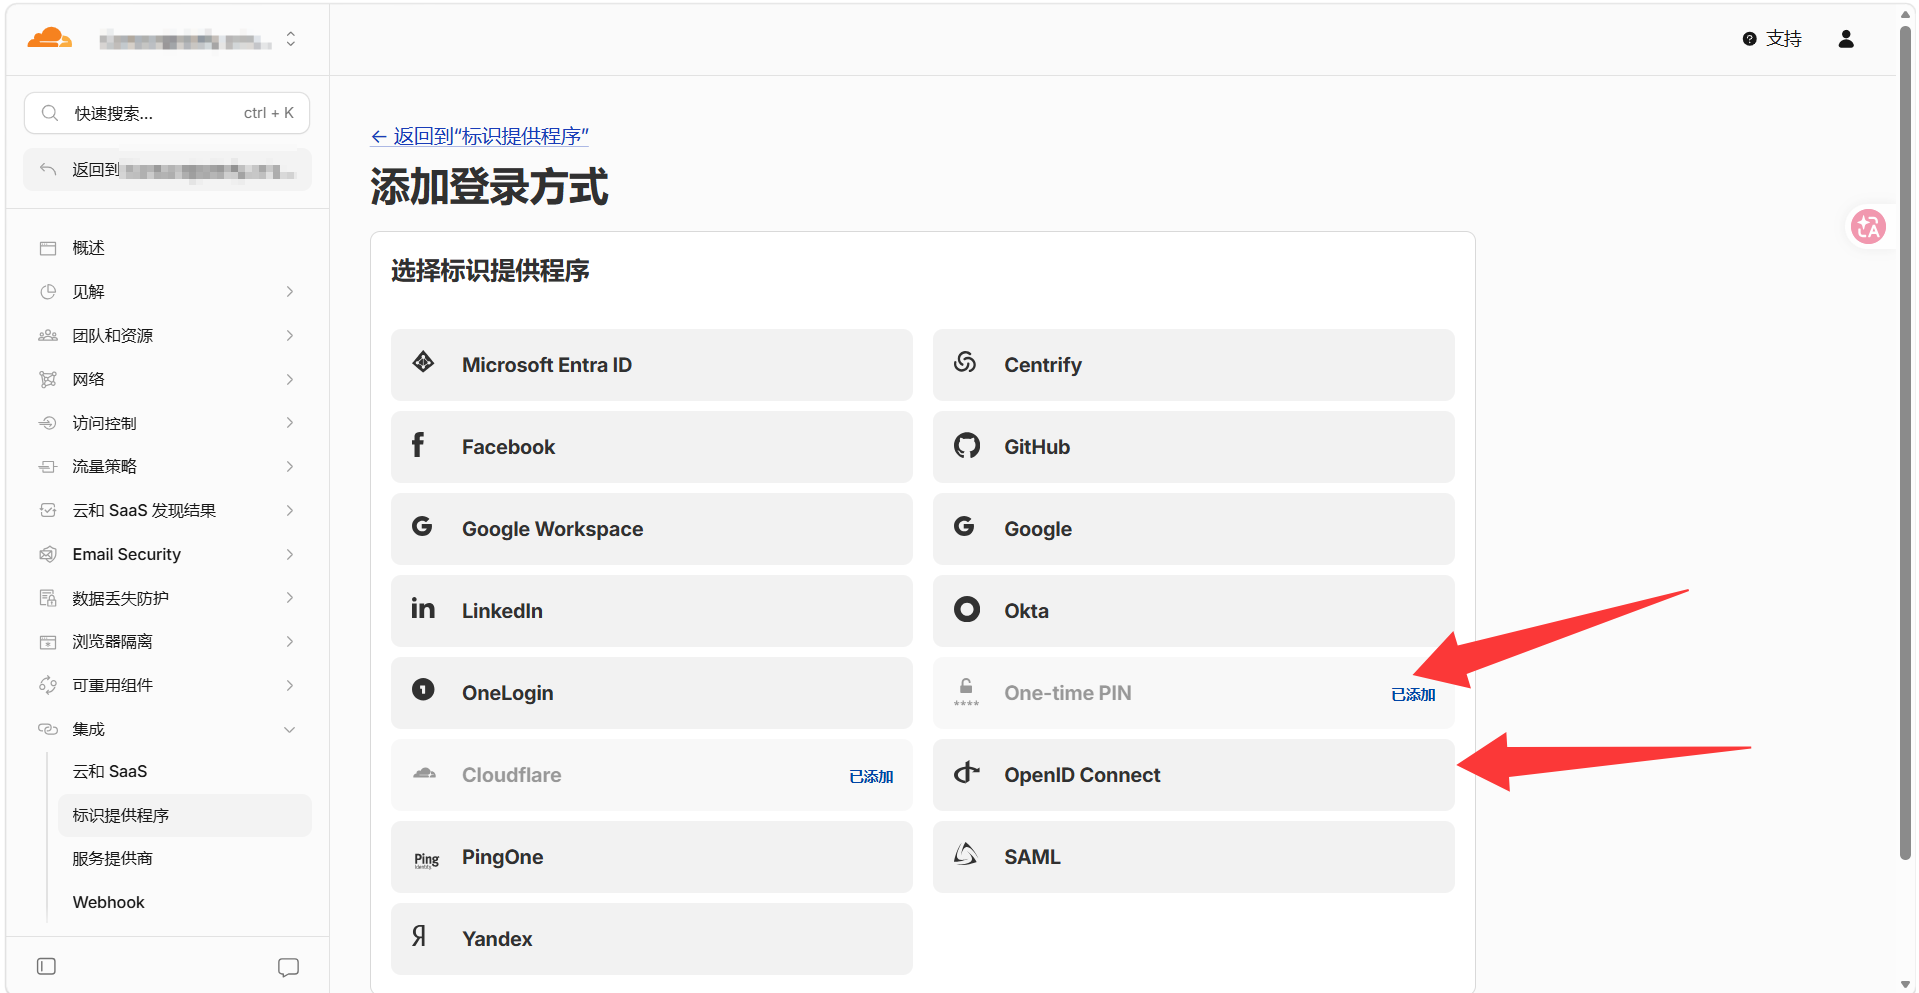
Task: Expand the 数据丢失防护 chevron
Action: coord(290,598)
